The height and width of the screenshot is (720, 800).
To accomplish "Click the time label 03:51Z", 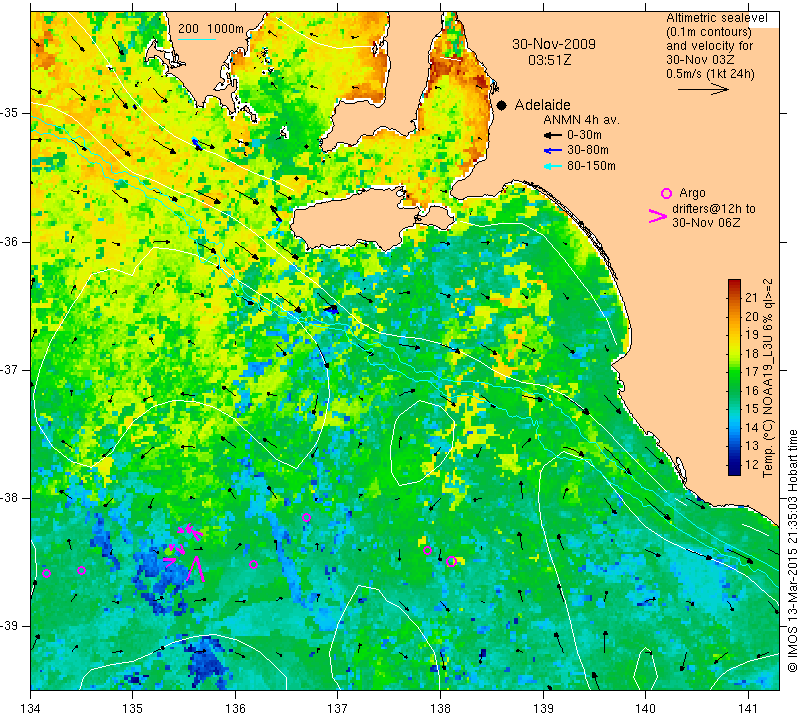I will click(x=549, y=60).
